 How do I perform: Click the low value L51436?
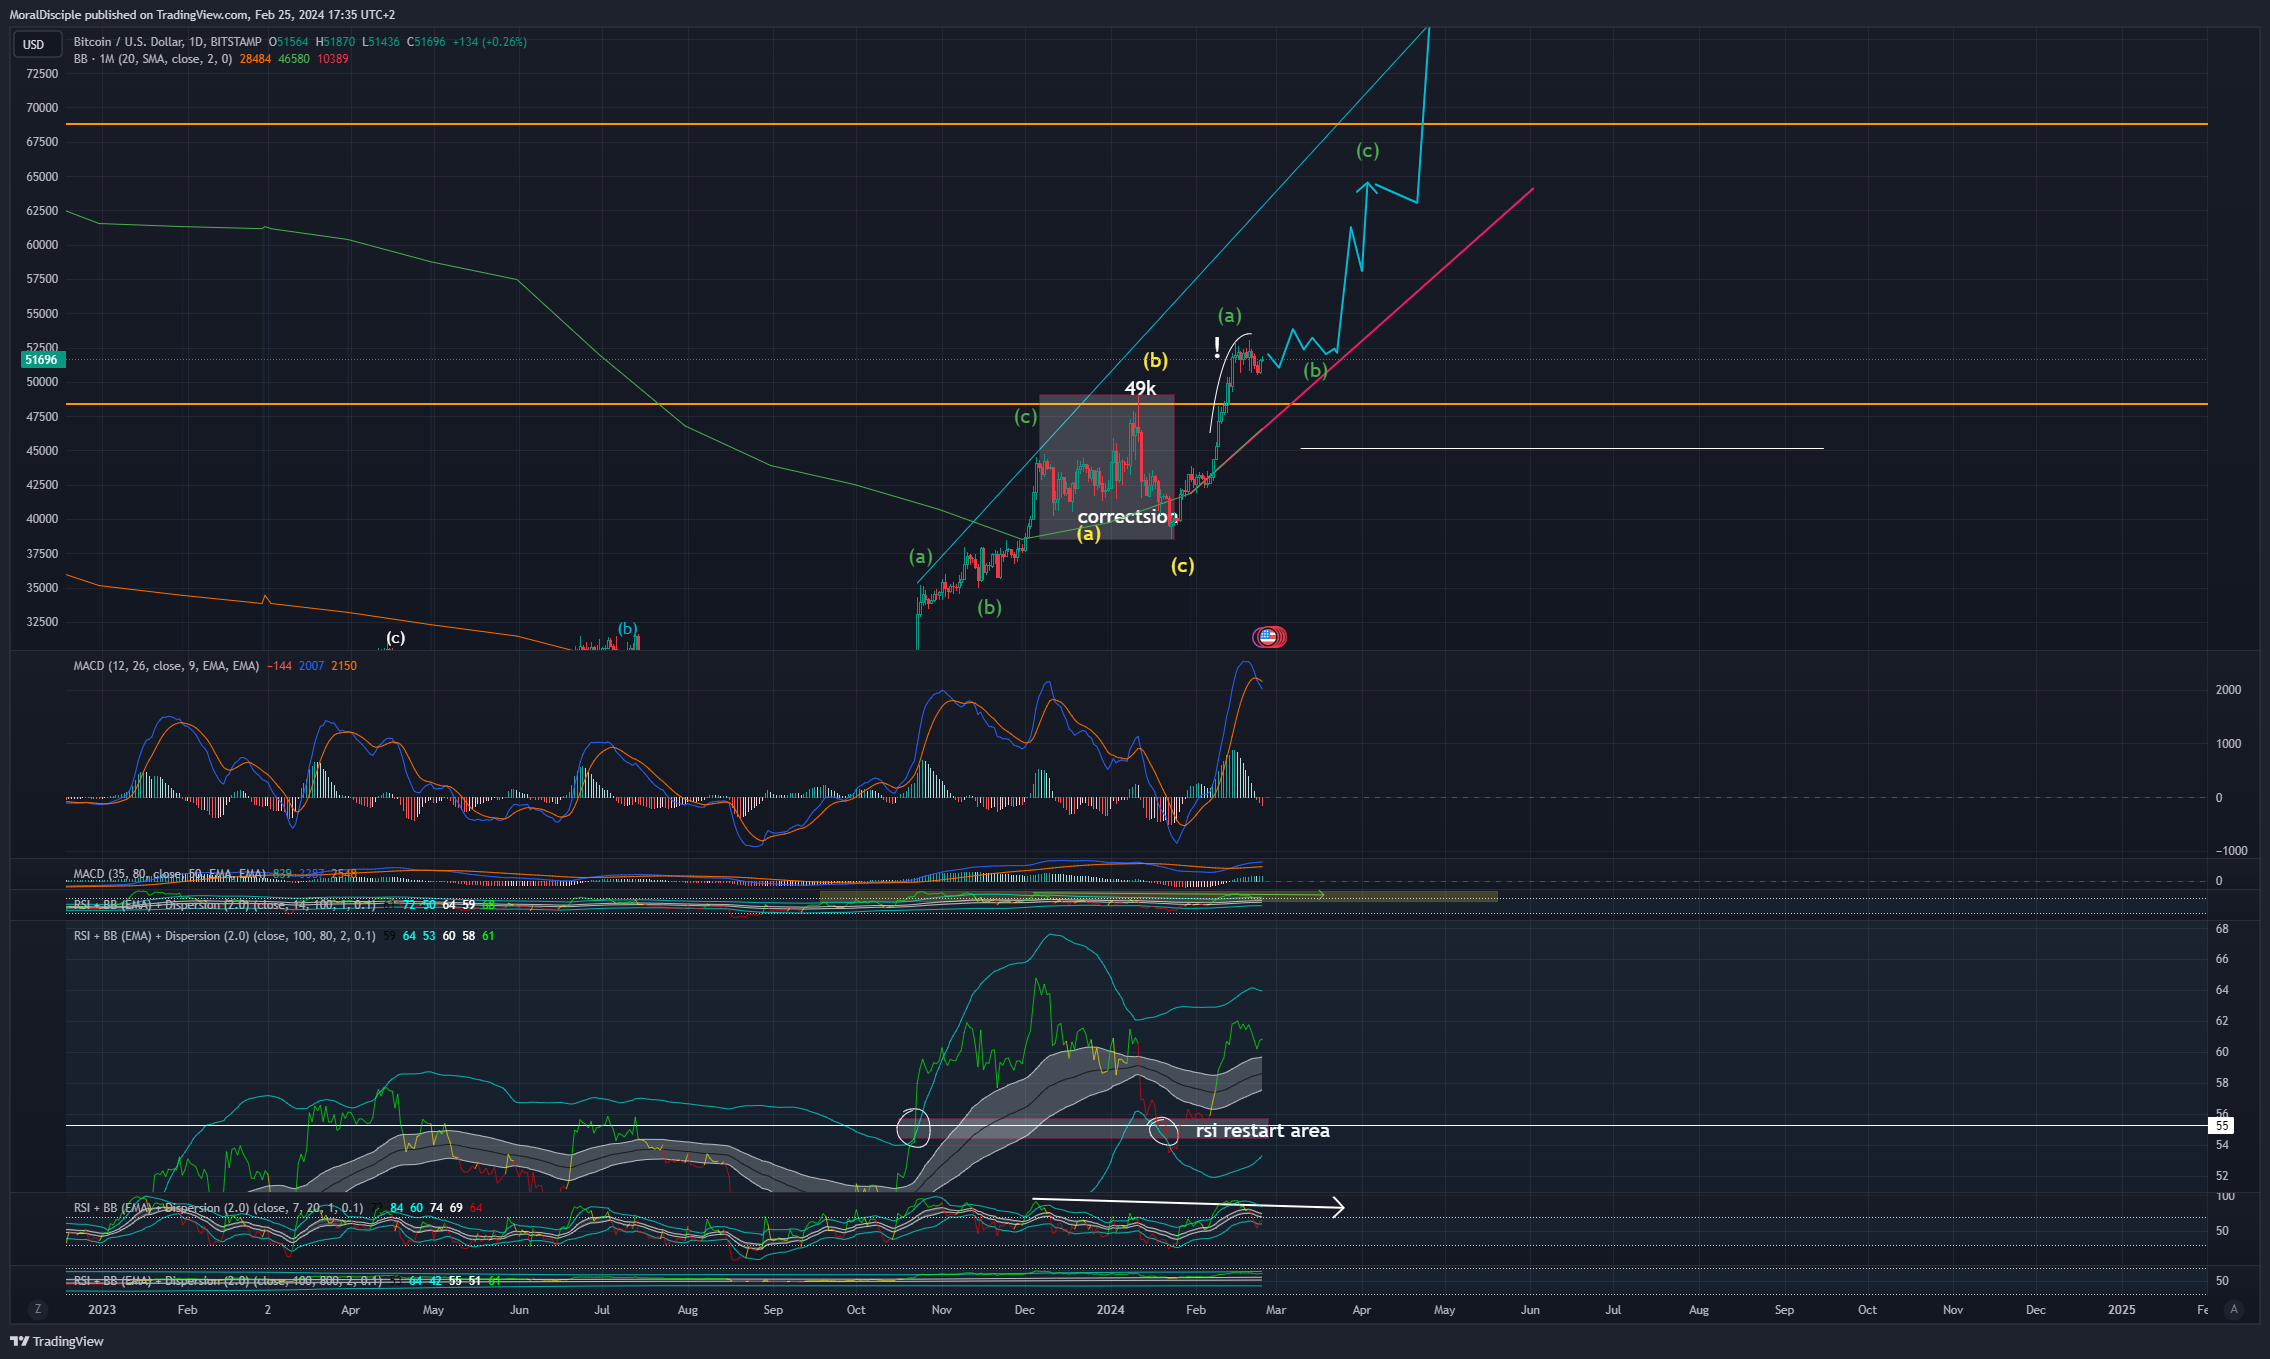pos(381,42)
